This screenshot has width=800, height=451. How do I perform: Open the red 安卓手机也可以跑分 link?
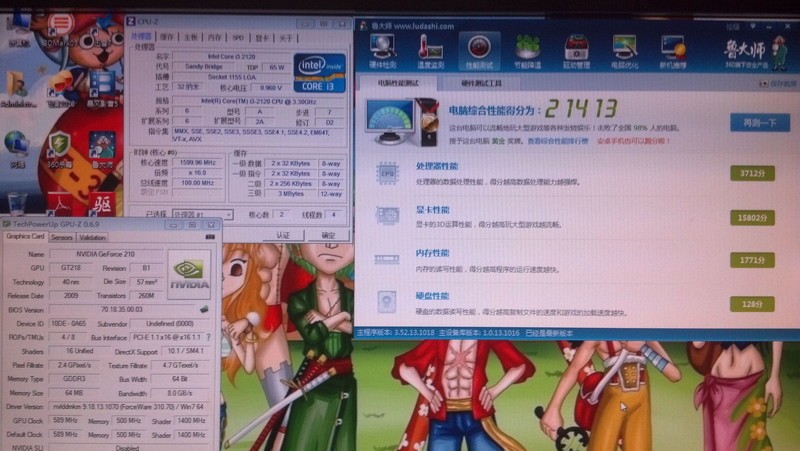pyautogui.click(x=633, y=141)
